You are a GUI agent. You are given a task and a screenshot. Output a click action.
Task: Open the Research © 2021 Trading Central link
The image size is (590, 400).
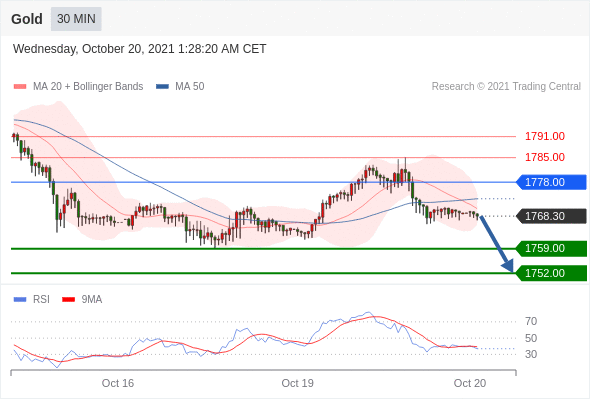point(506,87)
